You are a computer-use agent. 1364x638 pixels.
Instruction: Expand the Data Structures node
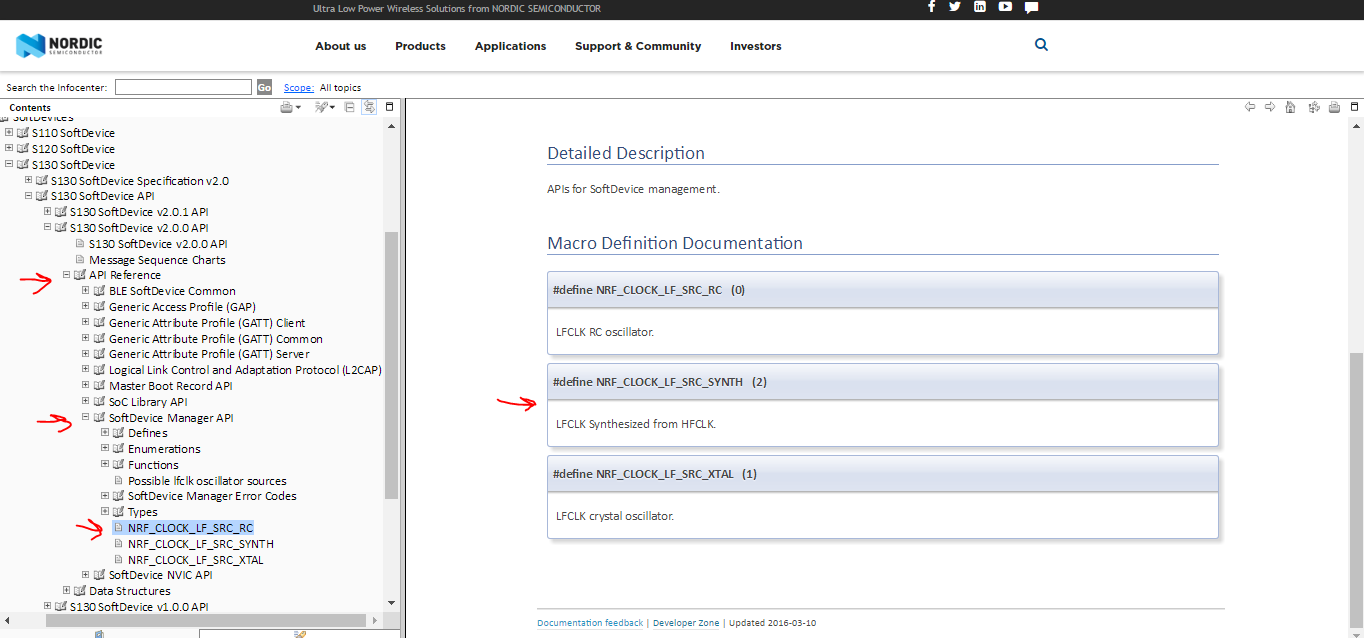click(x=67, y=591)
